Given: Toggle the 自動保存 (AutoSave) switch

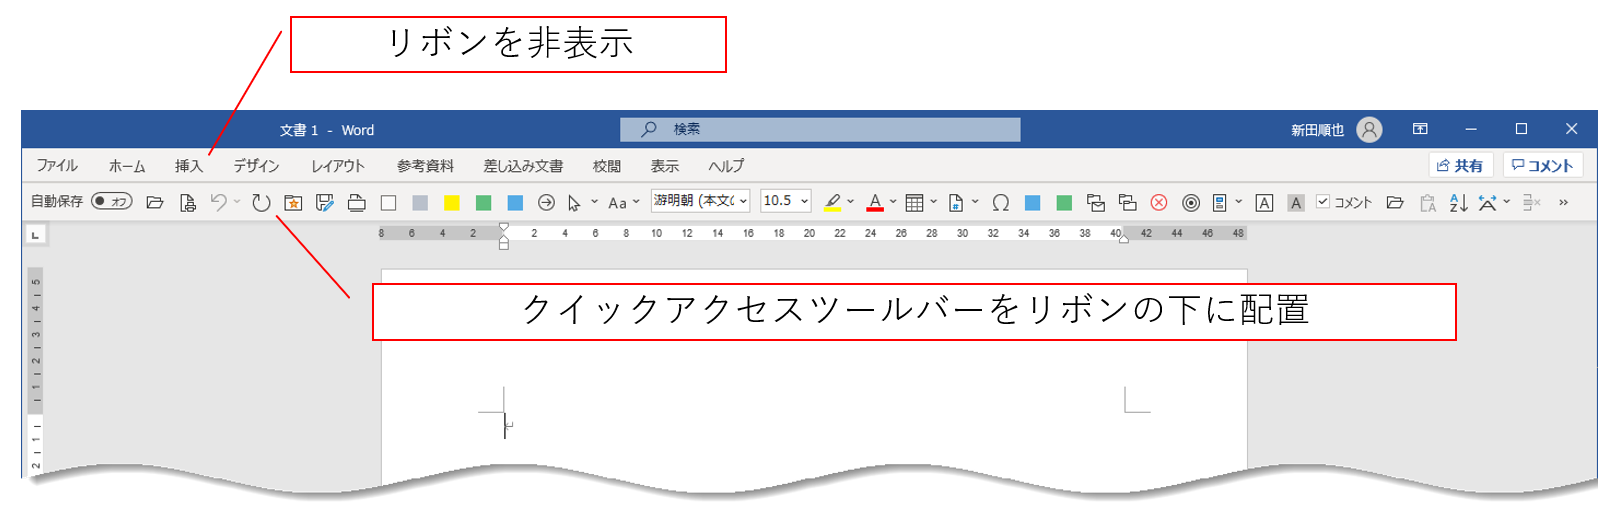Looking at the screenshot, I should 111,202.
